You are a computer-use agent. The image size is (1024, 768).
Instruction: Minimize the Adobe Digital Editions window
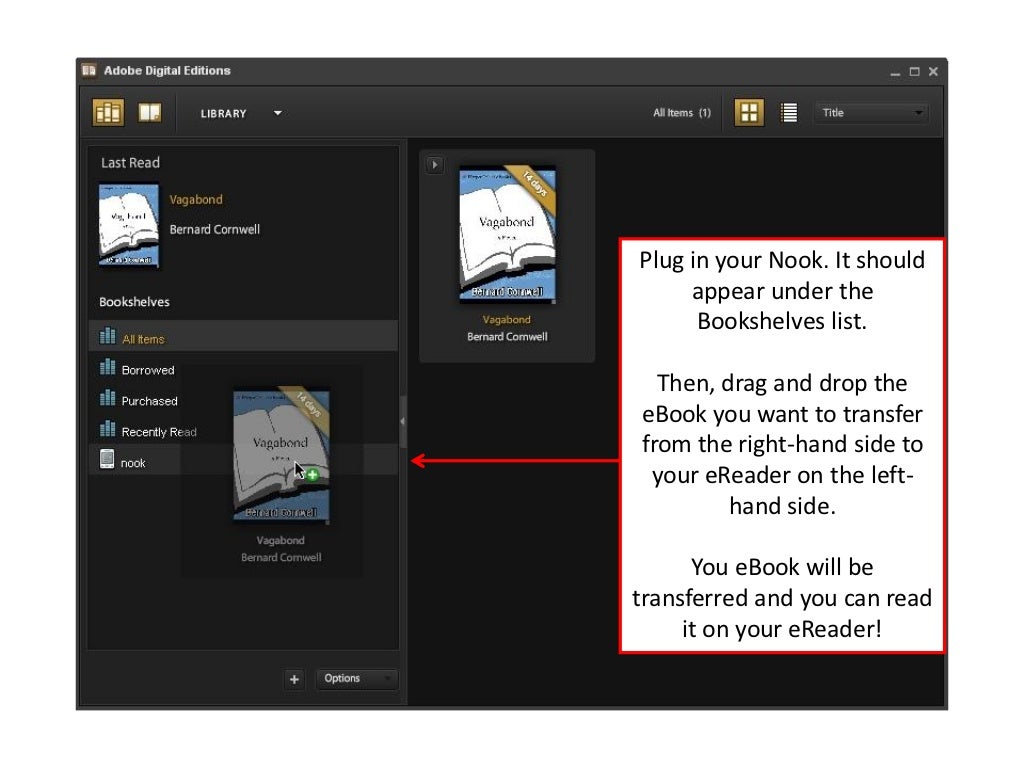click(895, 72)
